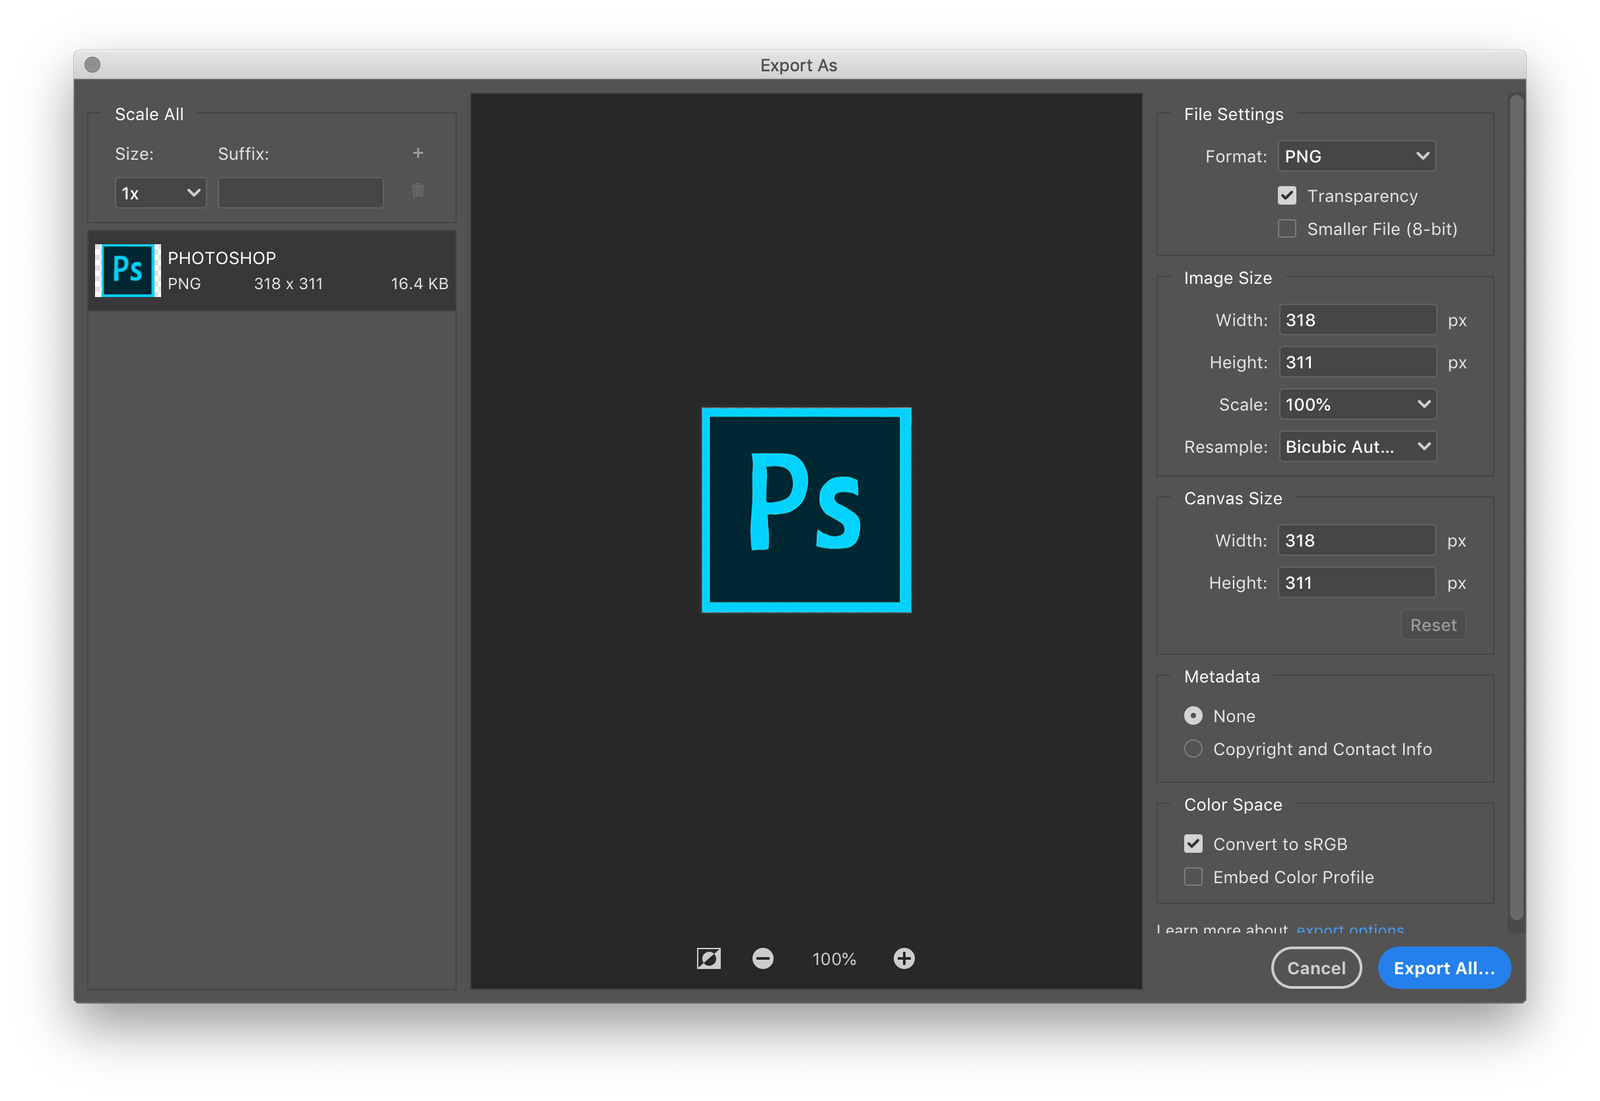Enable Embed Color Profile checkbox
1600x1101 pixels.
click(1193, 877)
